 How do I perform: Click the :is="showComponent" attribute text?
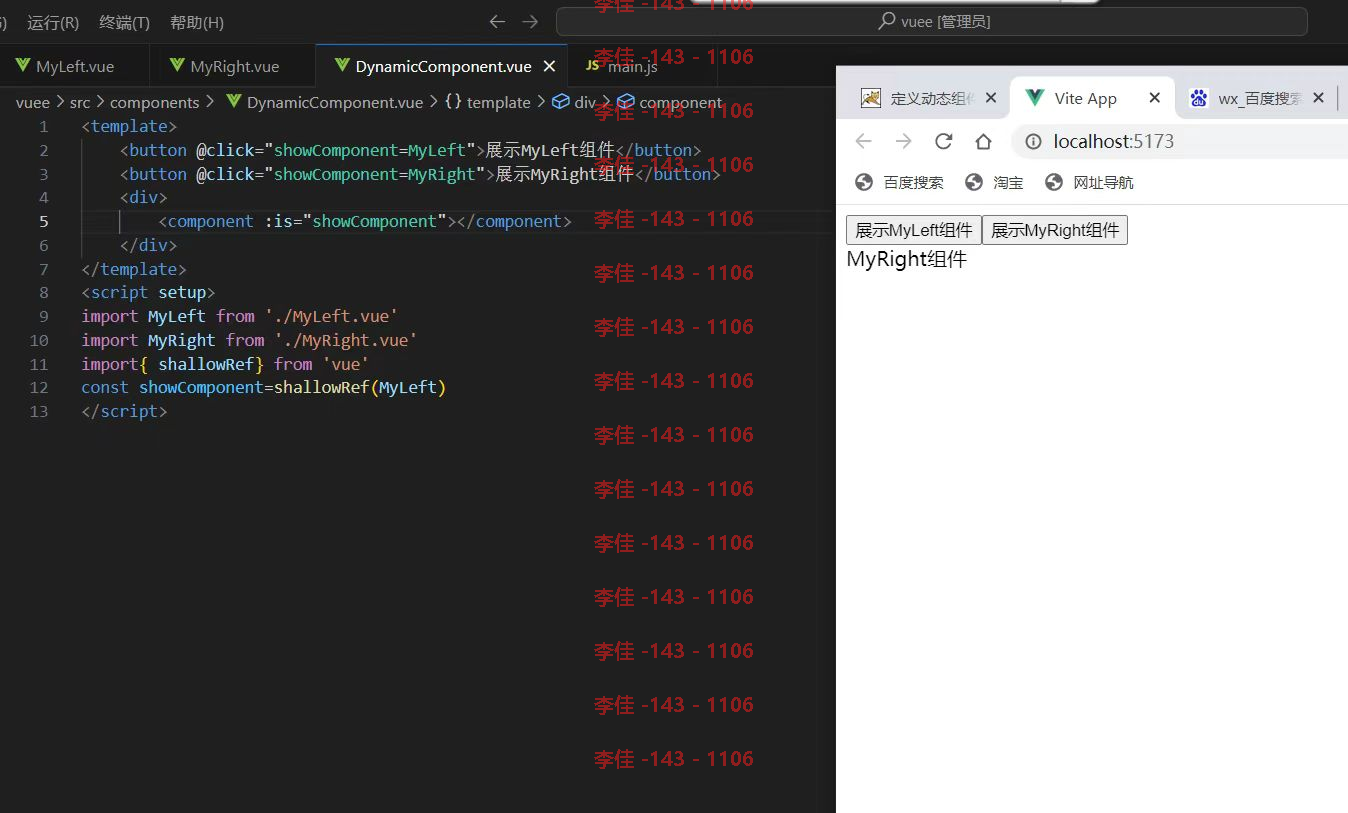pyautogui.click(x=355, y=221)
